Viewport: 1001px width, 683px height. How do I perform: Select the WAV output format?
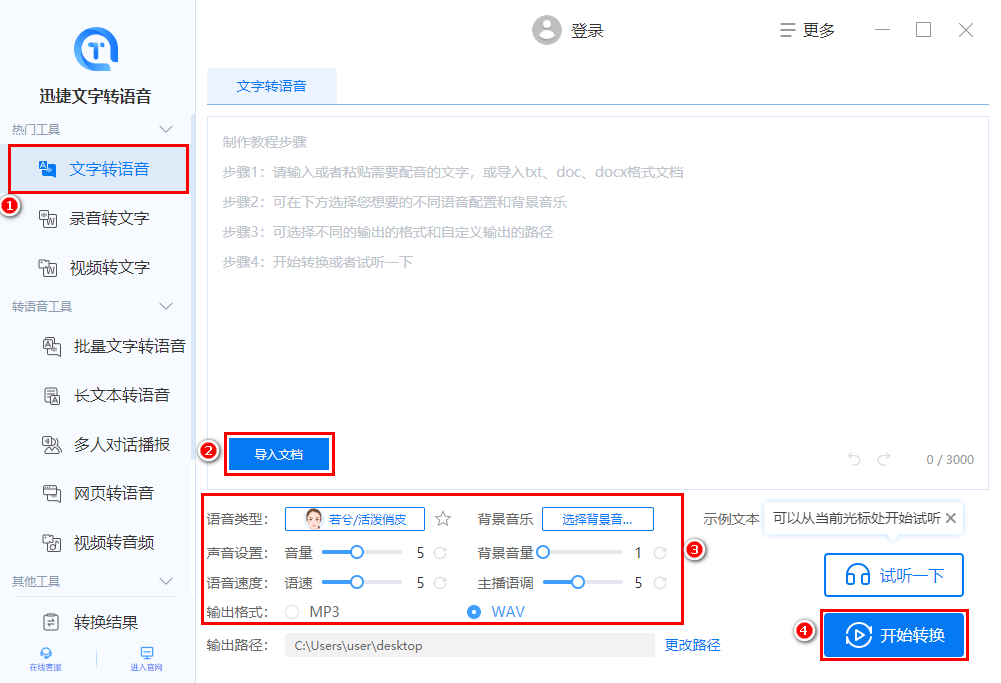pos(475,611)
